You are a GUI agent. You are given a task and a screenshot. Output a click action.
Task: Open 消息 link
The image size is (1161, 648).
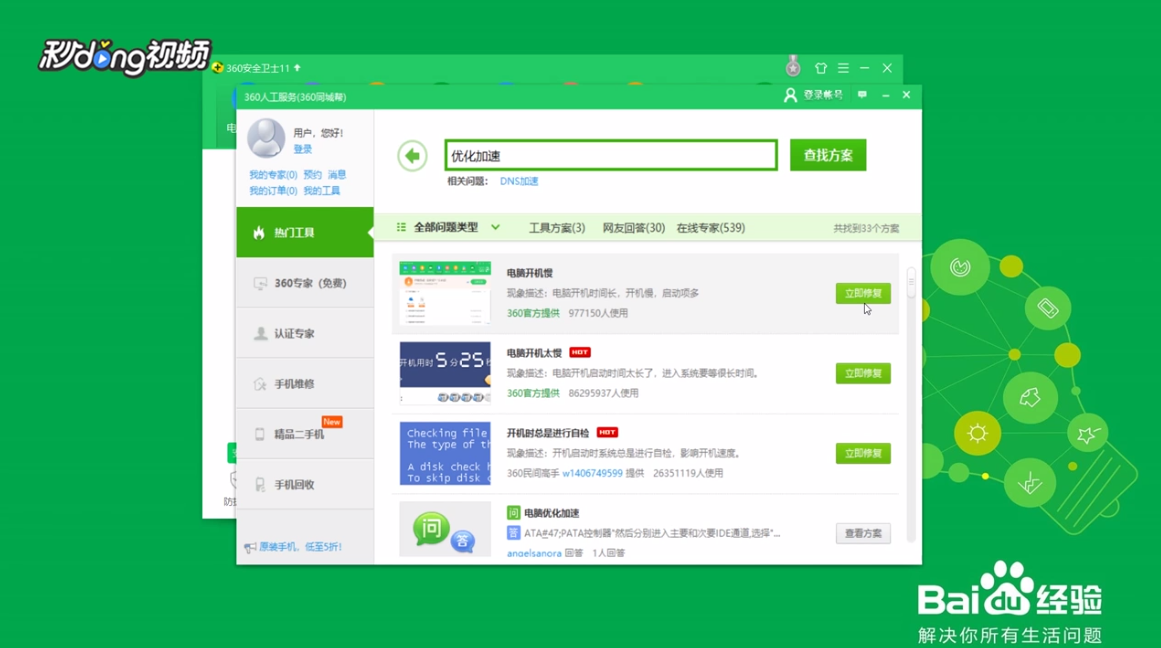click(337, 175)
